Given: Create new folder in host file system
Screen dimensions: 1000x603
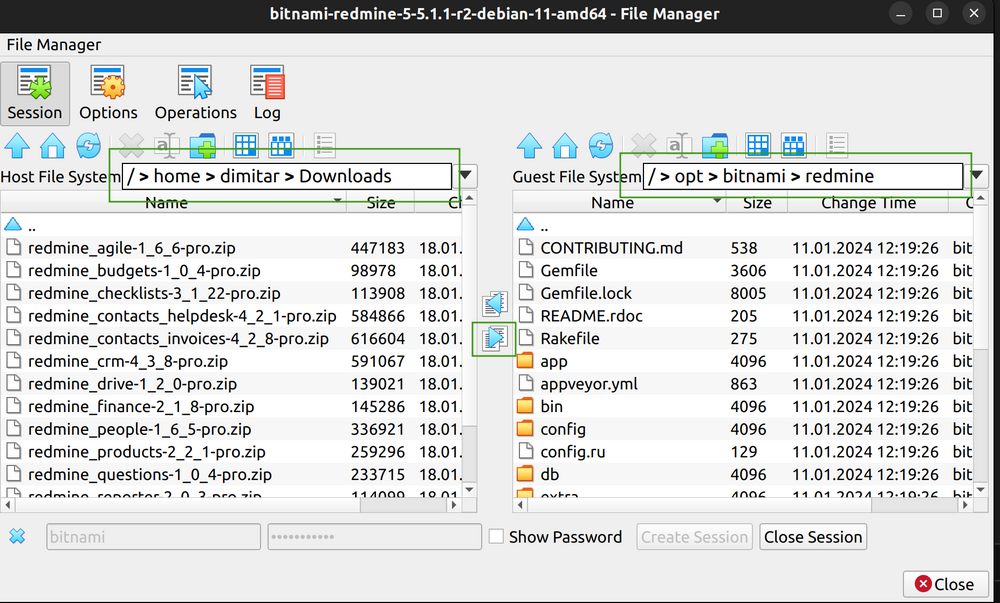Looking at the screenshot, I should tap(203, 146).
